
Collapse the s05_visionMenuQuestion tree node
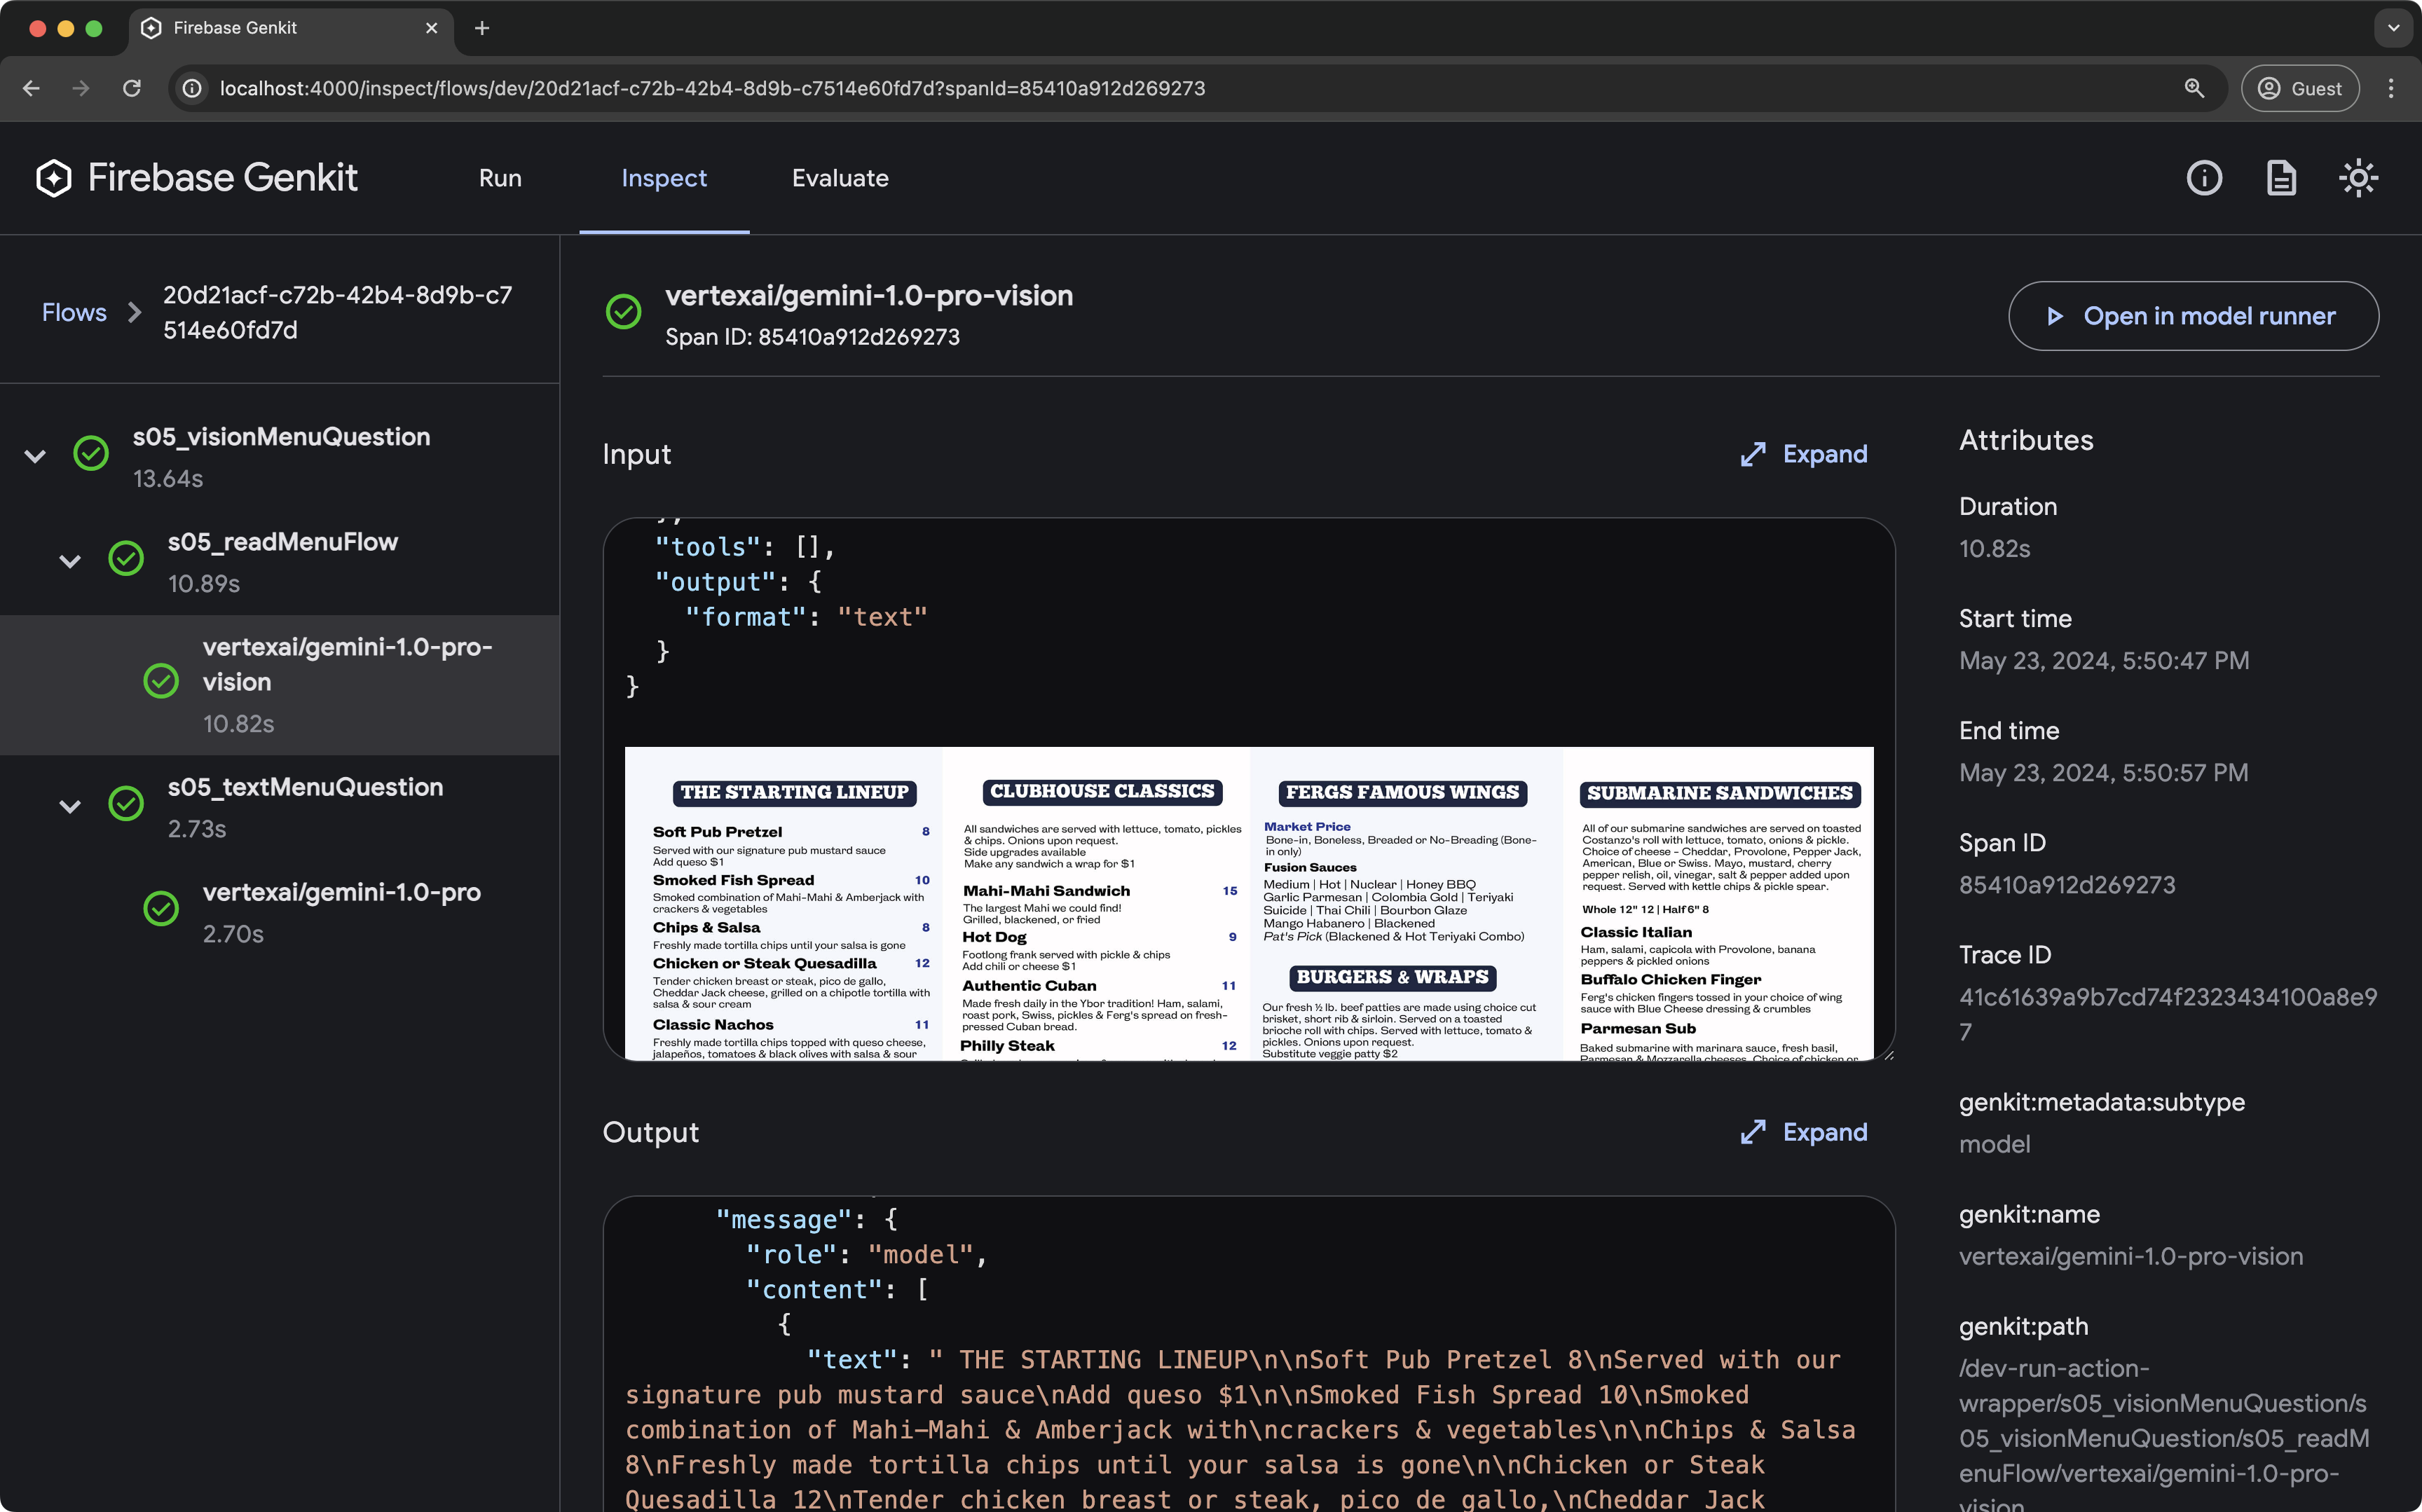pos(35,457)
